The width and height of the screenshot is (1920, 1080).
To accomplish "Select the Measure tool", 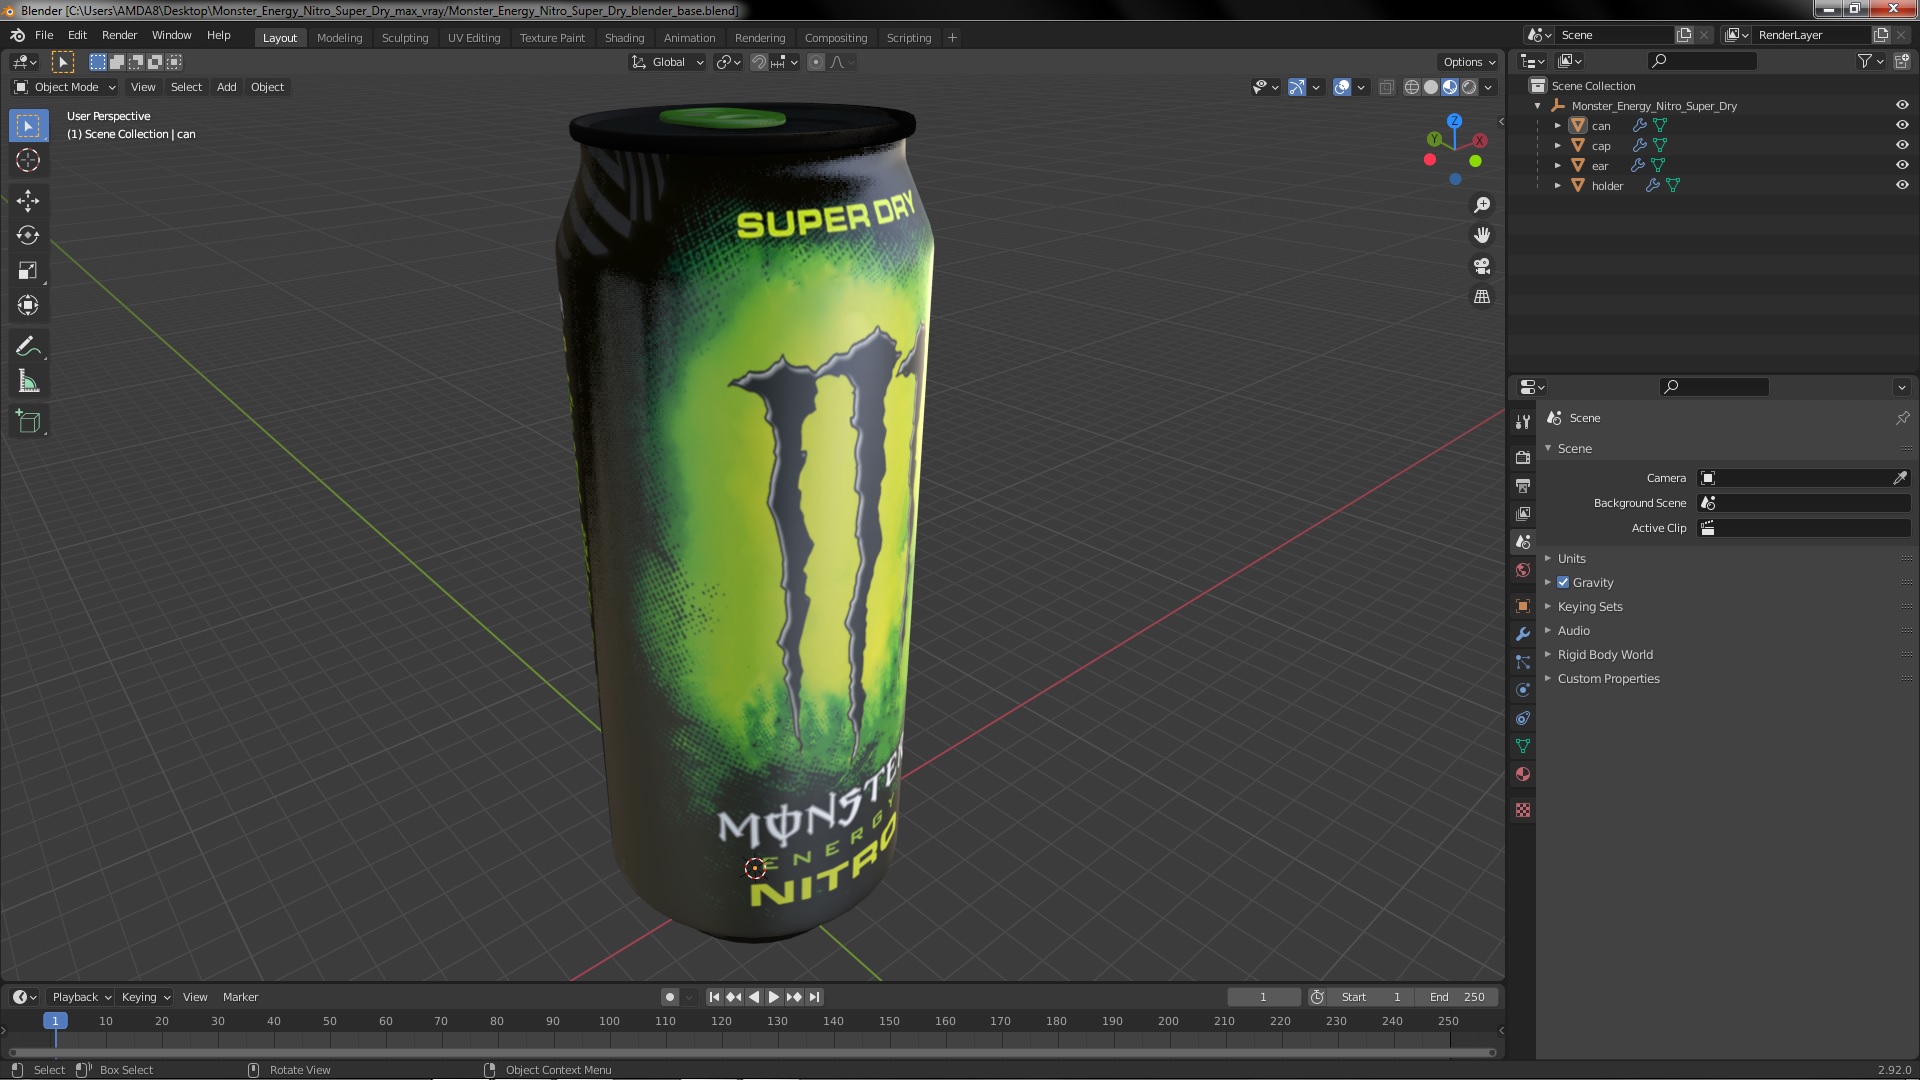I will [28, 382].
